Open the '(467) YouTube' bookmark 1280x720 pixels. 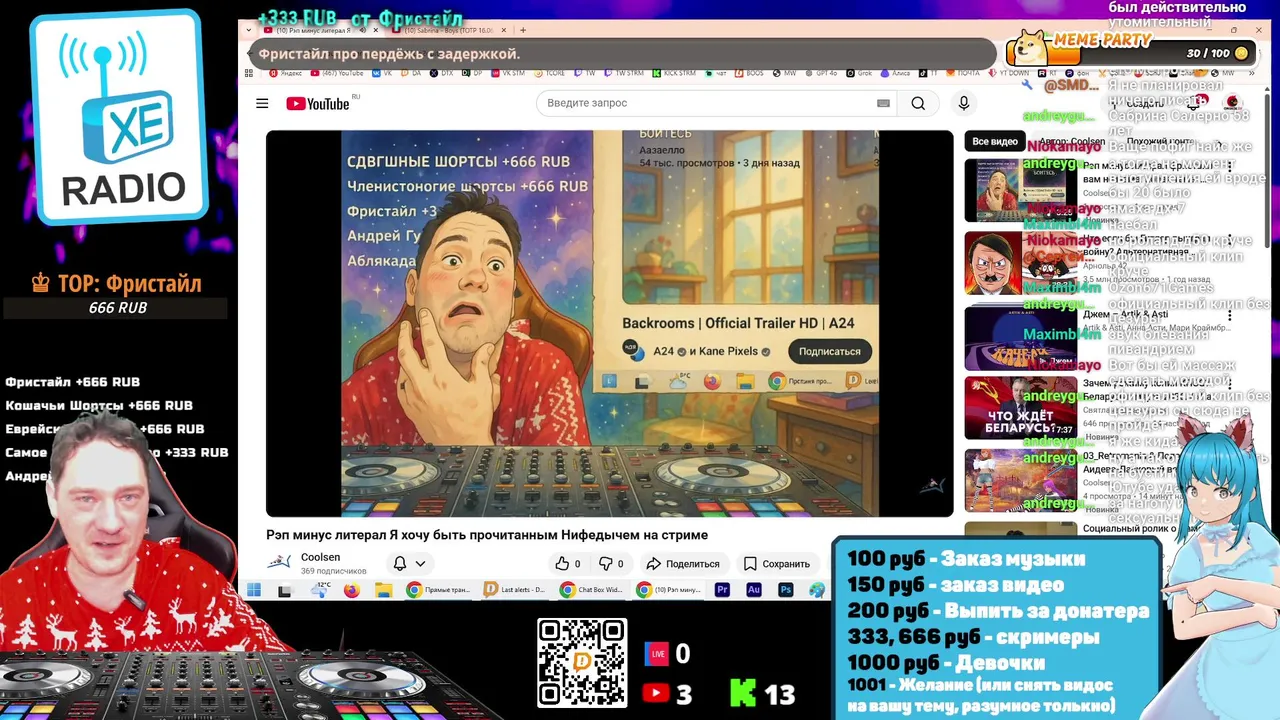(x=338, y=73)
